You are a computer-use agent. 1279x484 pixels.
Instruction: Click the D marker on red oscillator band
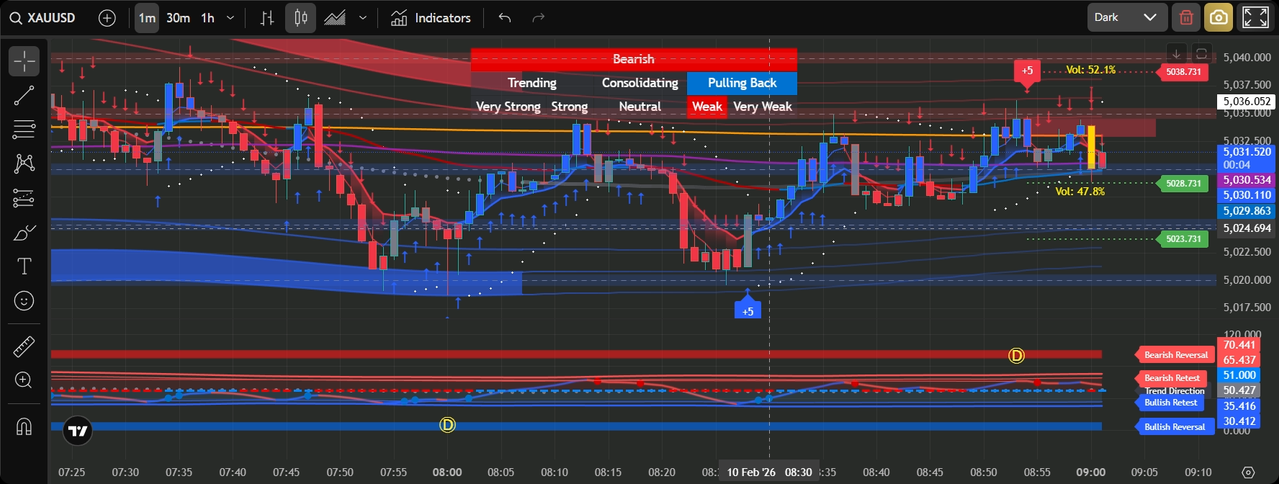[x=1017, y=355]
